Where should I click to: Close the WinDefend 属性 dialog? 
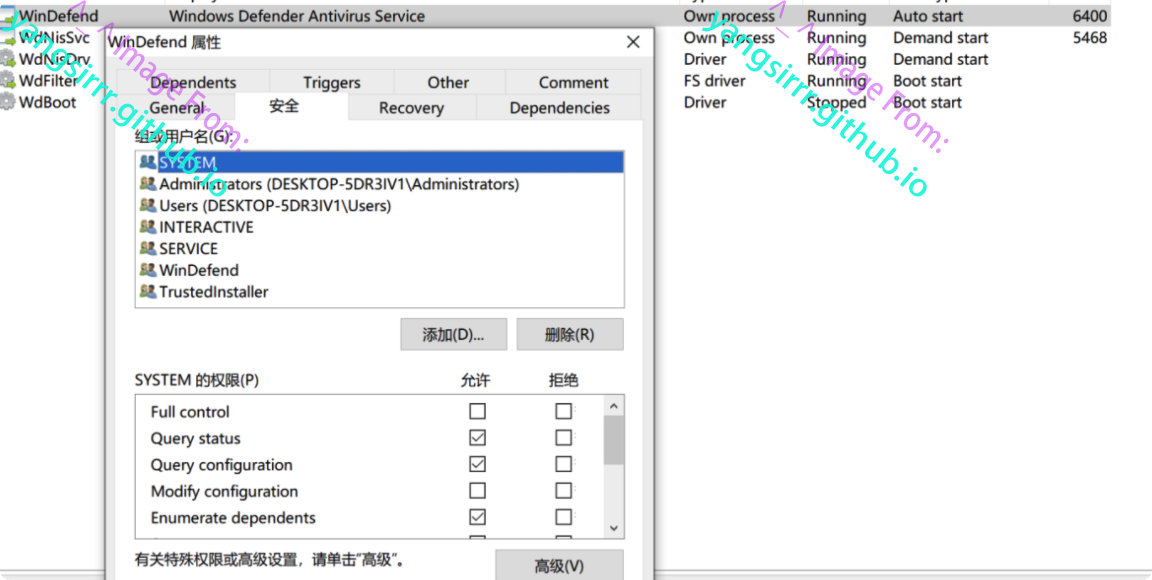pos(633,43)
